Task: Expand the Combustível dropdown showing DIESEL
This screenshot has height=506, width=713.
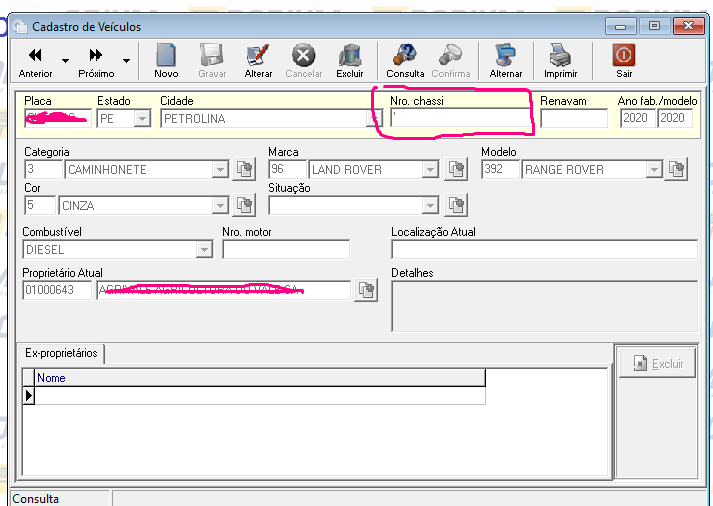Action: pos(204,250)
